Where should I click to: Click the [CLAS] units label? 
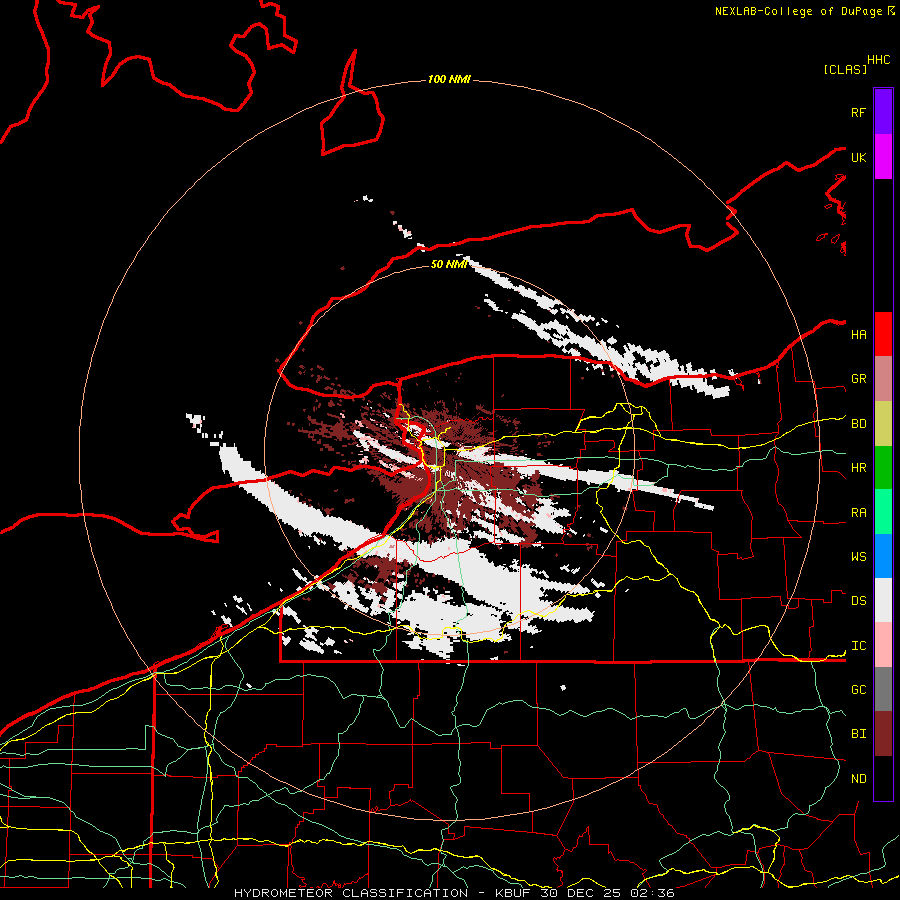(x=845, y=70)
